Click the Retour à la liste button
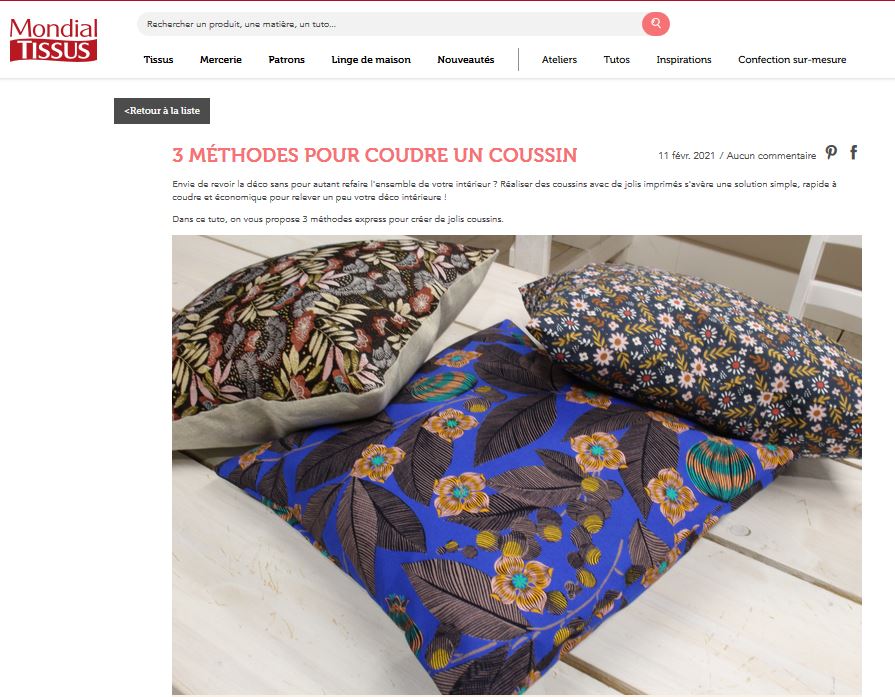This screenshot has width=895, height=697. tap(162, 111)
